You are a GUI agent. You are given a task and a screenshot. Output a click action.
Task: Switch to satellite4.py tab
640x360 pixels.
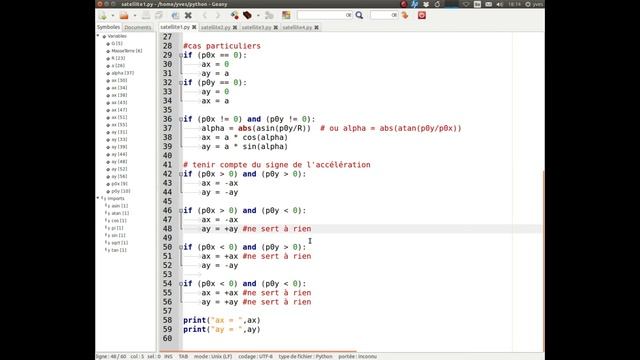tap(297, 27)
